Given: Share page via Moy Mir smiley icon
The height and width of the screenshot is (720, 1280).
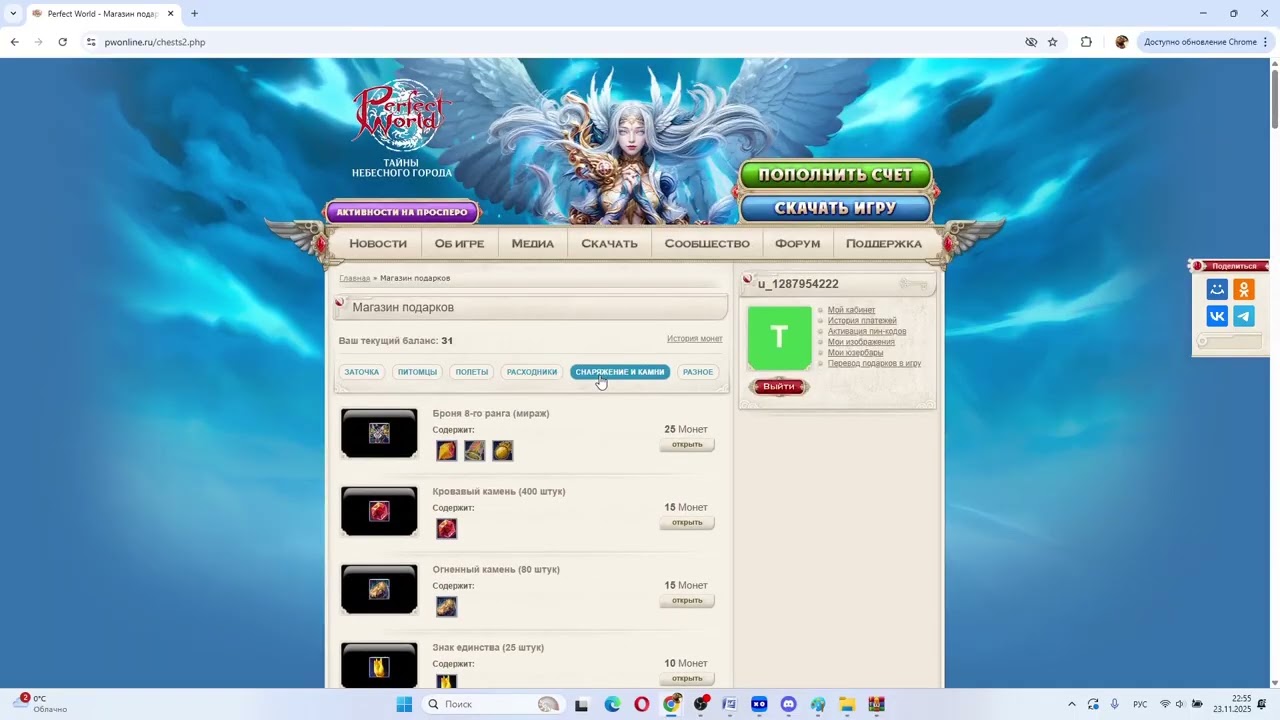Looking at the screenshot, I should click(x=1217, y=290).
